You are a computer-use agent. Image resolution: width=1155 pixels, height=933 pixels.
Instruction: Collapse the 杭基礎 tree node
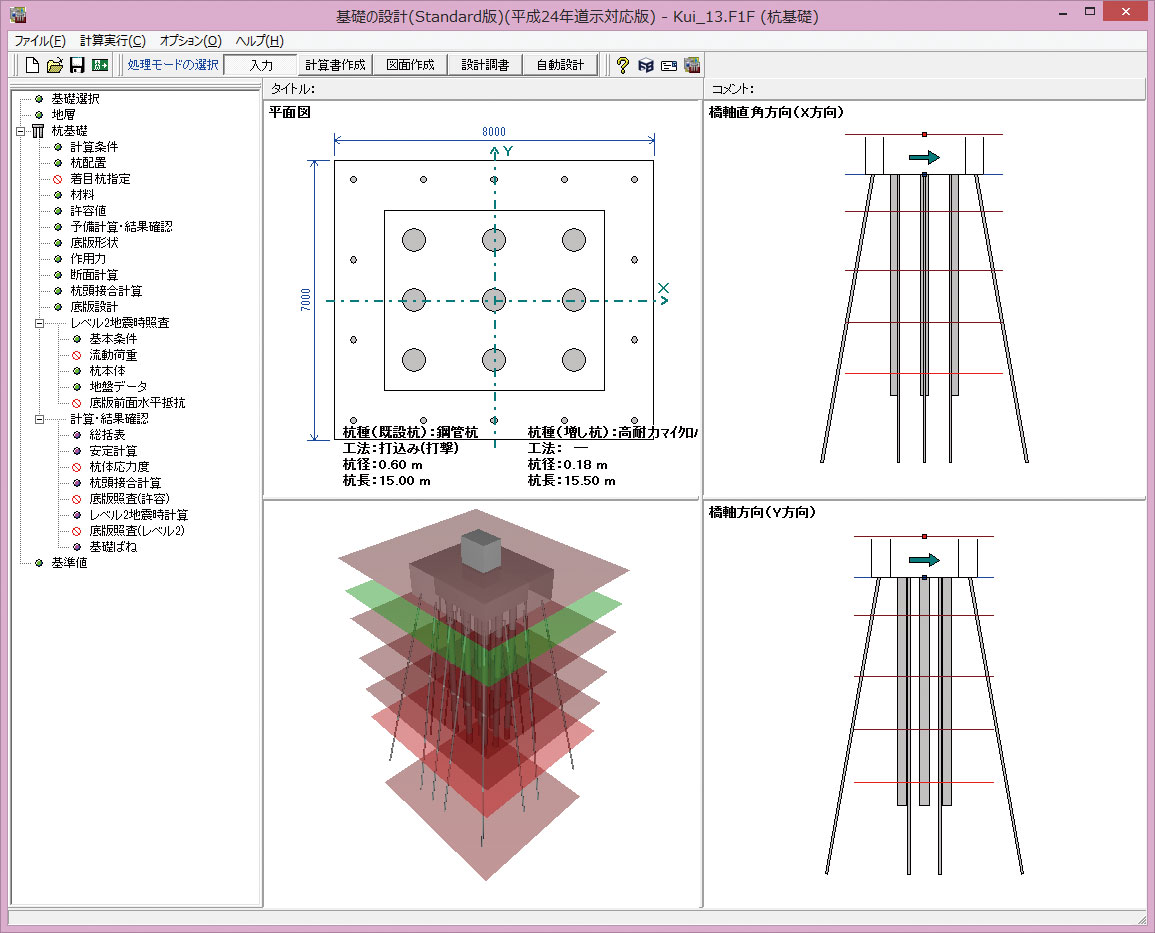coord(21,131)
